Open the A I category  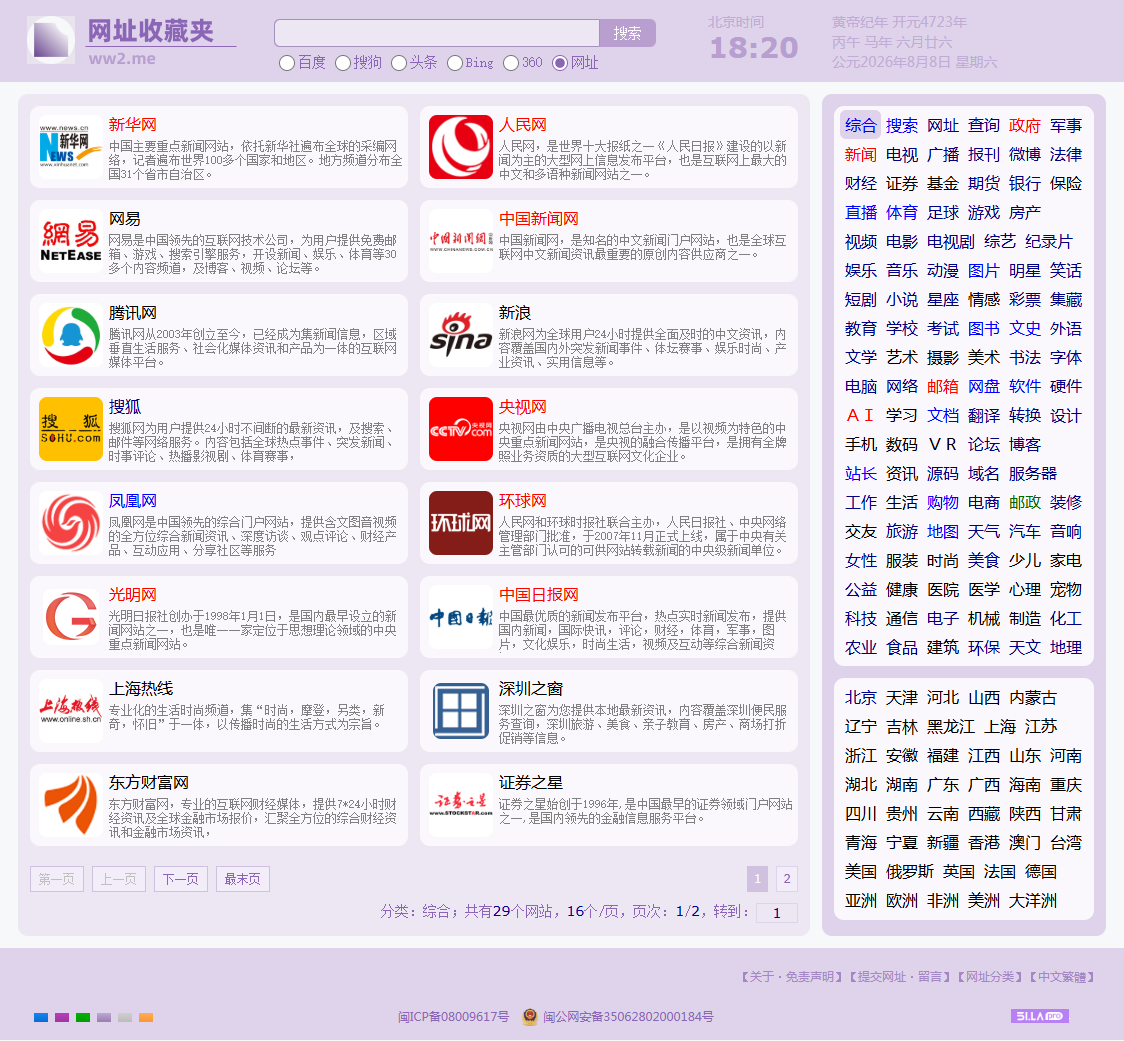point(860,416)
